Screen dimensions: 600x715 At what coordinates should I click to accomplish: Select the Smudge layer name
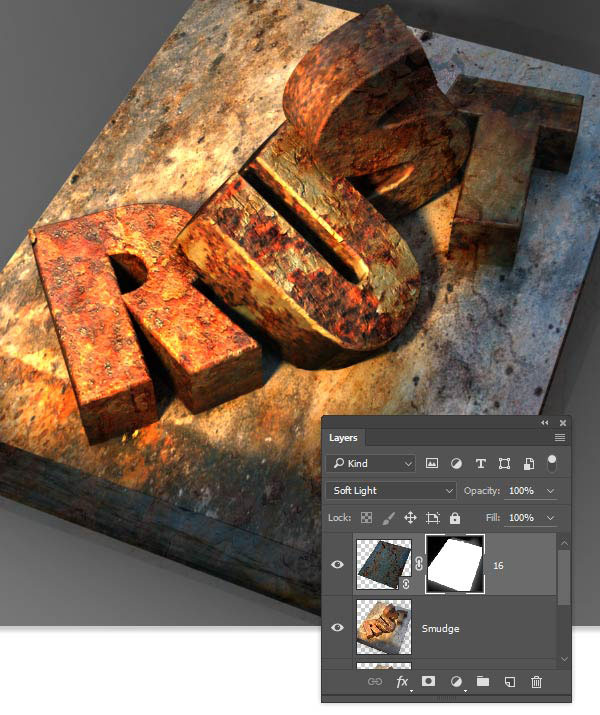(x=440, y=628)
